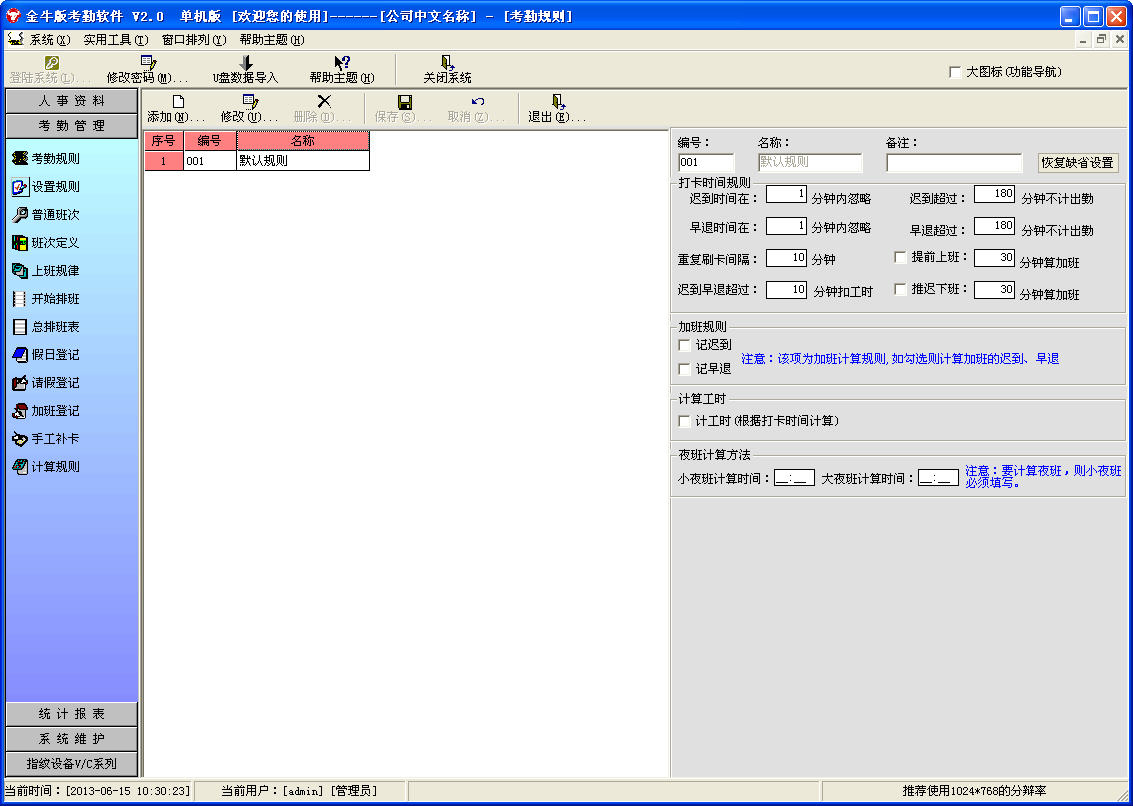Image resolution: width=1133 pixels, height=806 pixels.
Task: Click the 备注 input field
Action: tap(953, 163)
